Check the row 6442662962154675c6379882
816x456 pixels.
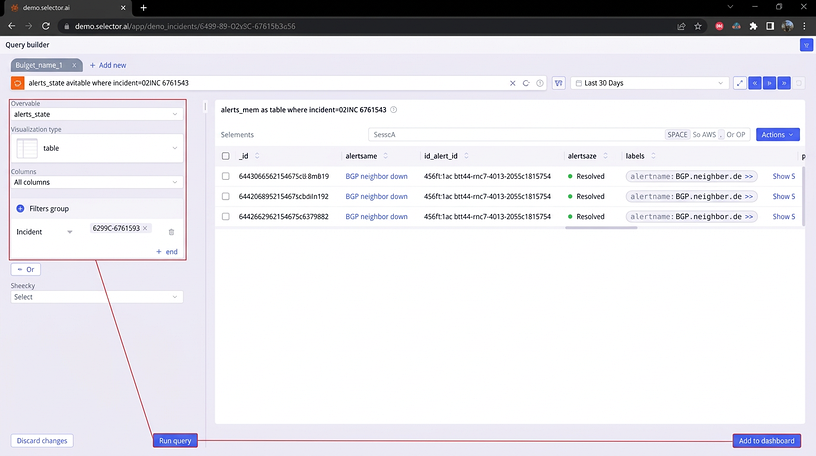click(x=225, y=217)
